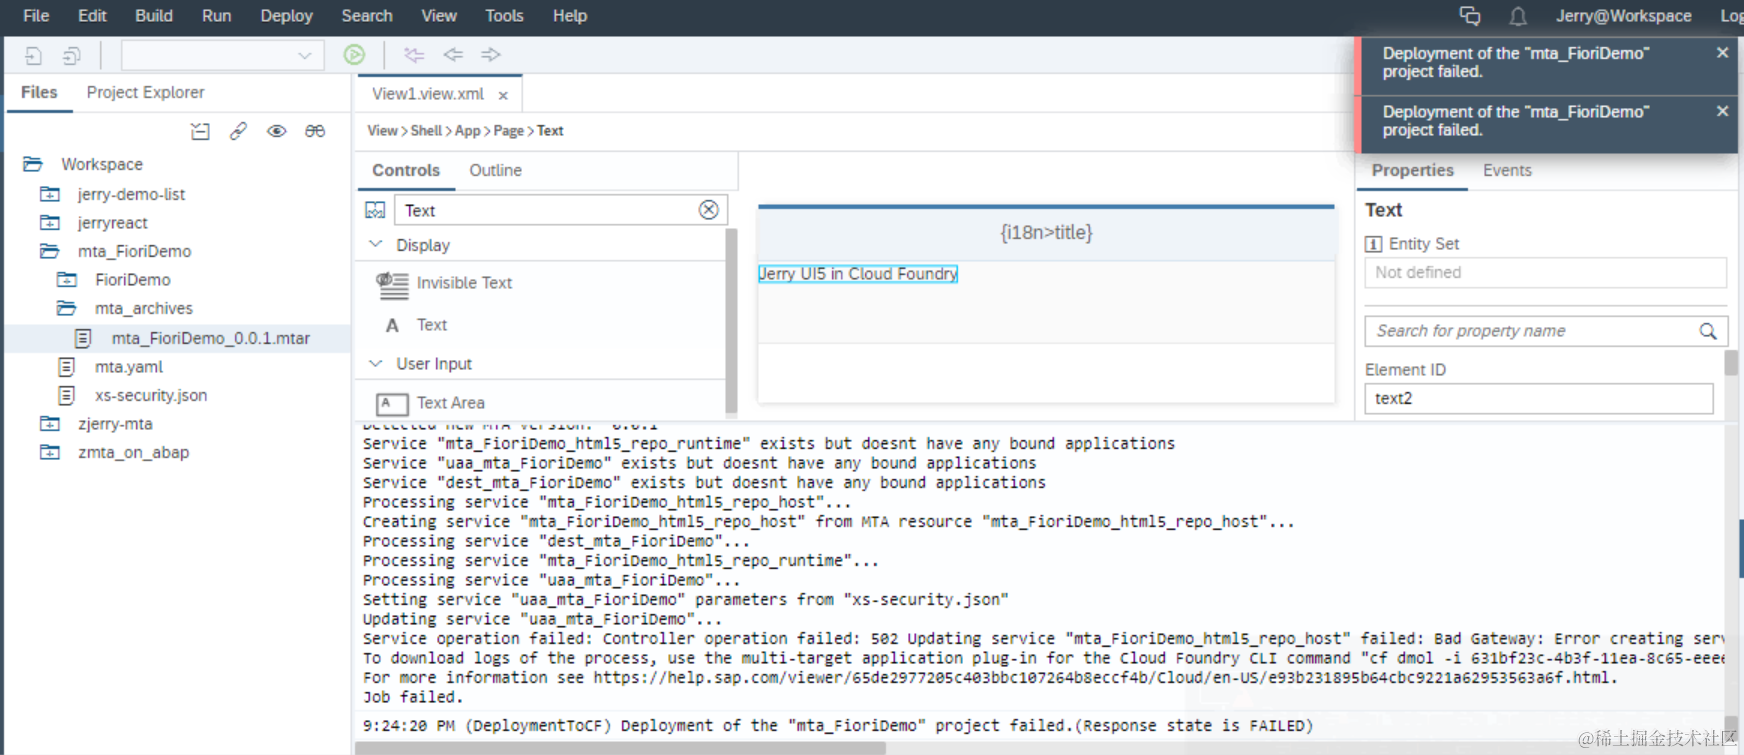Toggle show hidden files eye icon
This screenshot has height=755, width=1744.
click(x=277, y=131)
